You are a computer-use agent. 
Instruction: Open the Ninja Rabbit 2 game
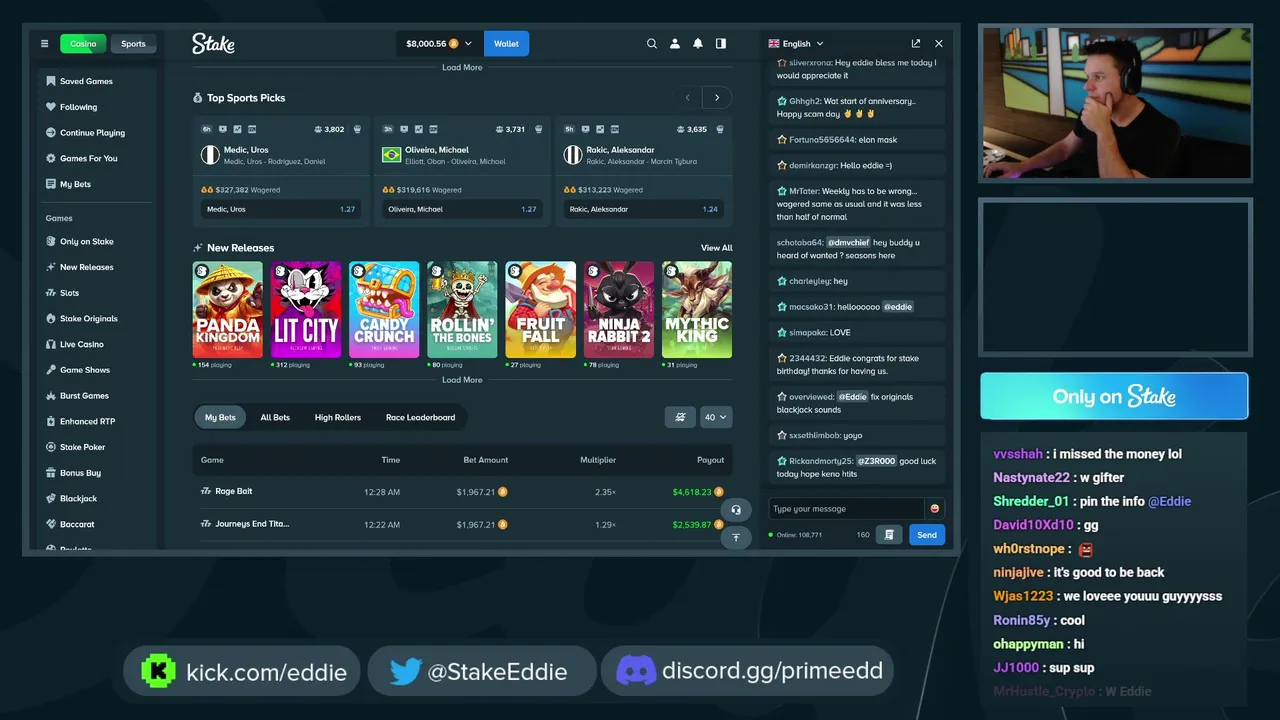[619, 310]
